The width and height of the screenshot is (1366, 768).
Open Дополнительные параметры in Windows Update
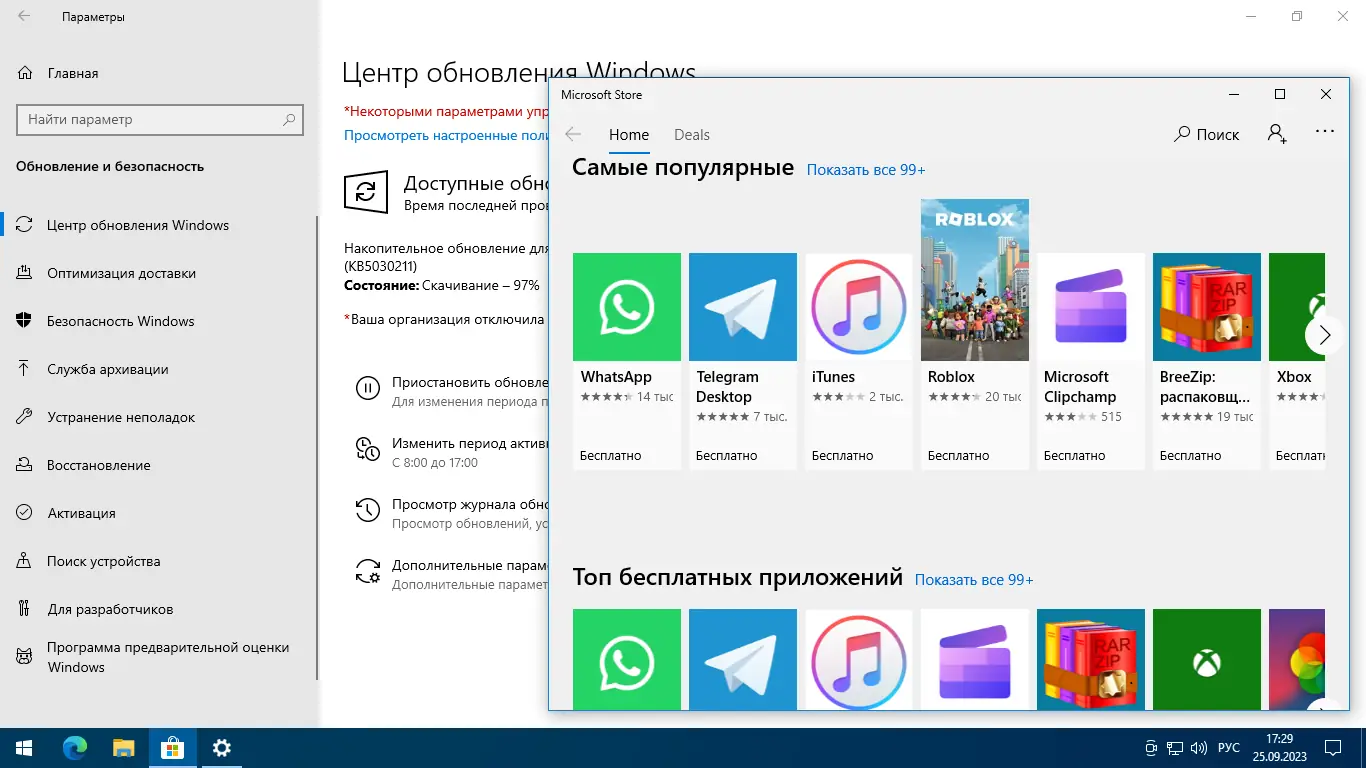pos(450,574)
